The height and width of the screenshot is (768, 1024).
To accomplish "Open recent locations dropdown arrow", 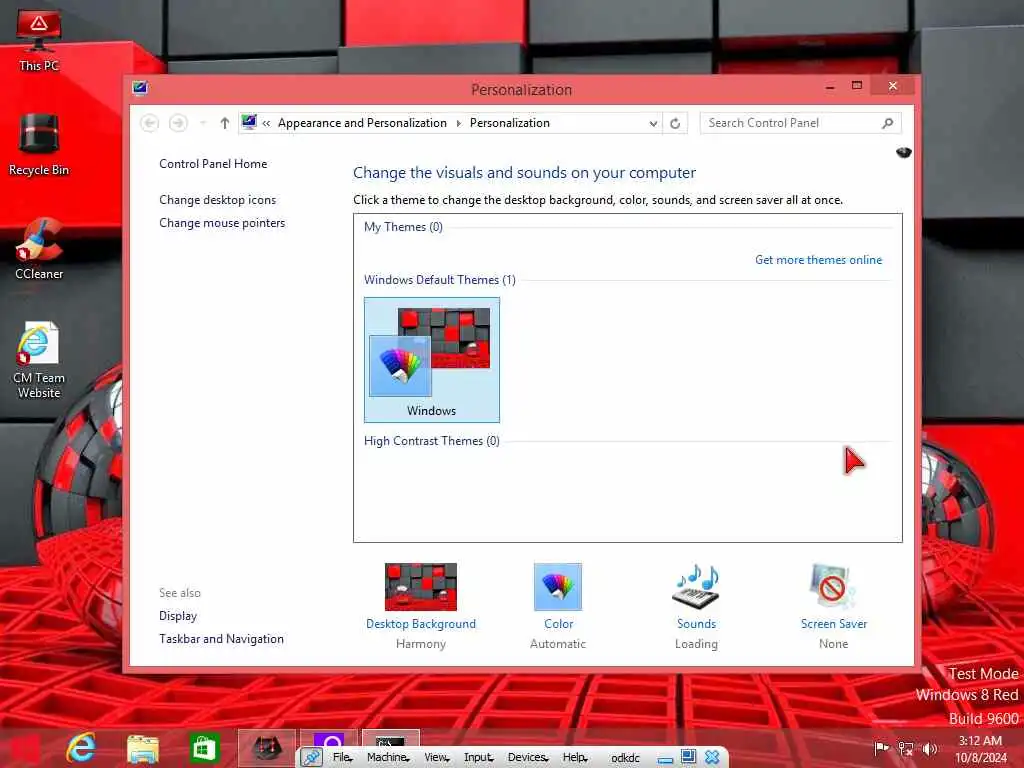I will 203,123.
